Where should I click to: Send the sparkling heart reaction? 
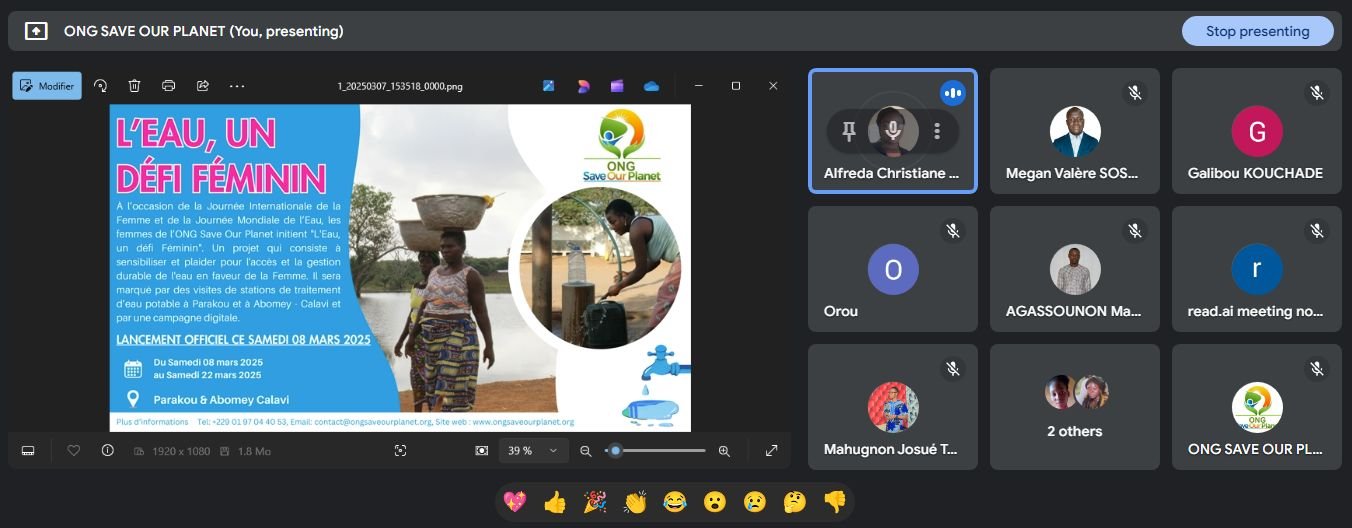(x=515, y=501)
